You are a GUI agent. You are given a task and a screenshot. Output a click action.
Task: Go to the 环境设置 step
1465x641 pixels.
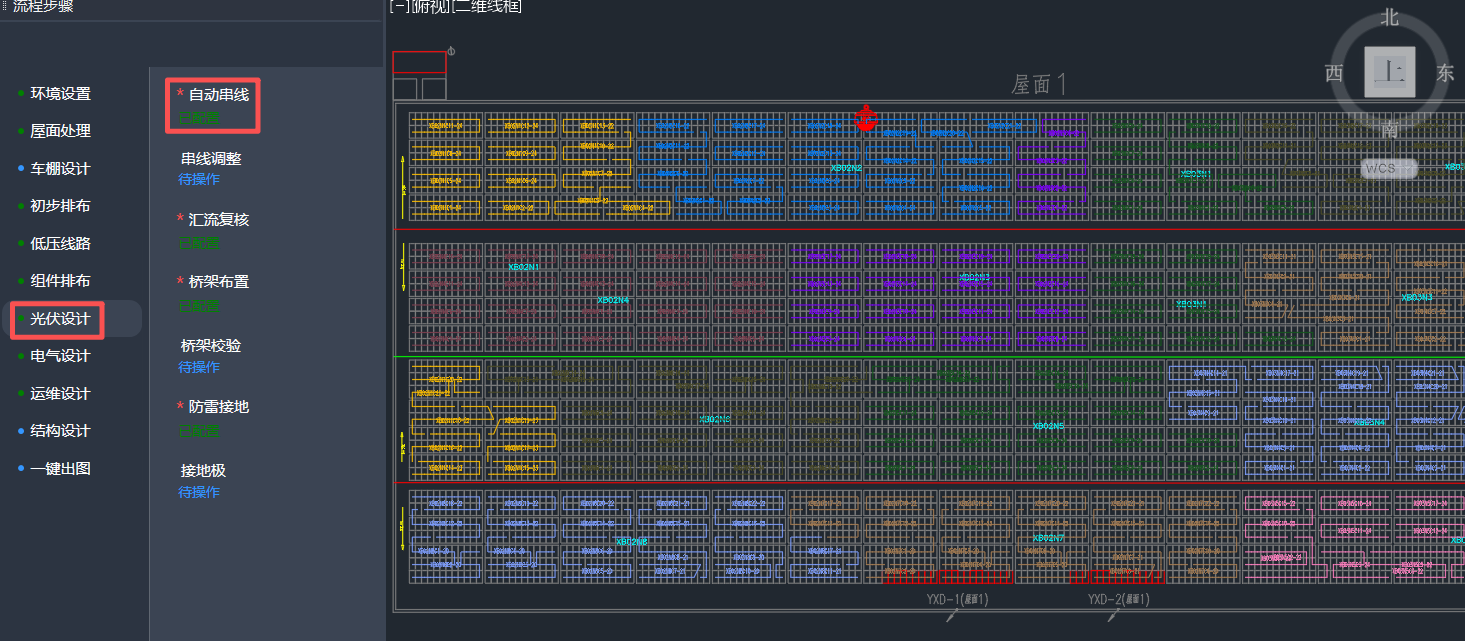[60, 94]
